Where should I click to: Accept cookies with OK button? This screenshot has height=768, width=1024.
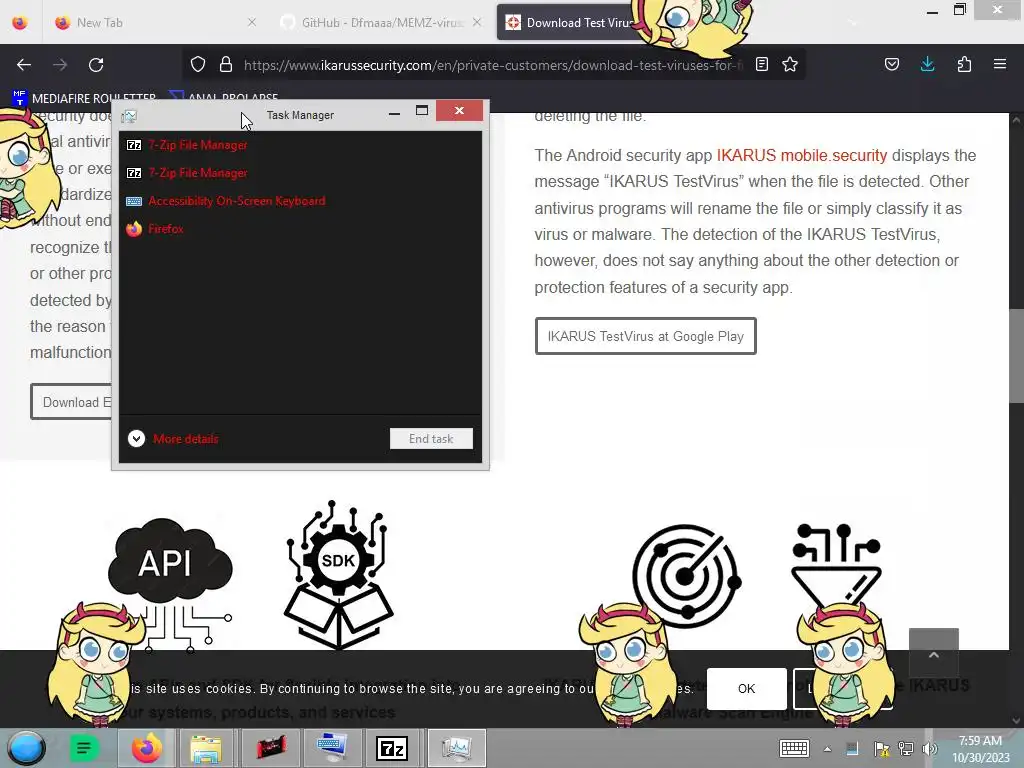point(746,689)
